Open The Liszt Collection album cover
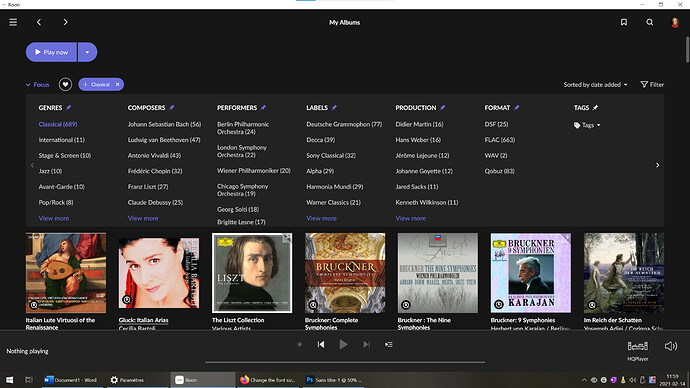Screen dimensions: 690x388 pyautogui.click(x=252, y=273)
